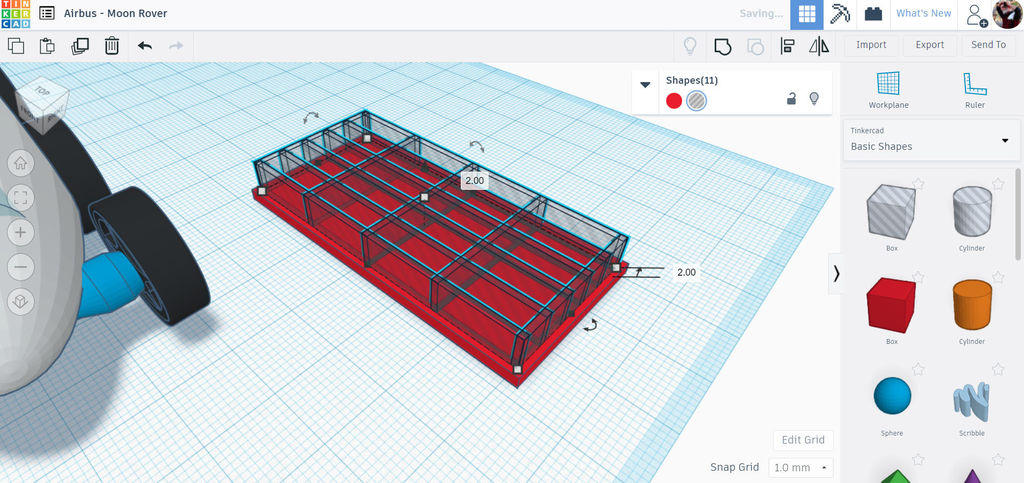Pick the blue Sphere shape
Viewport: 1024px width, 483px height.
[891, 397]
